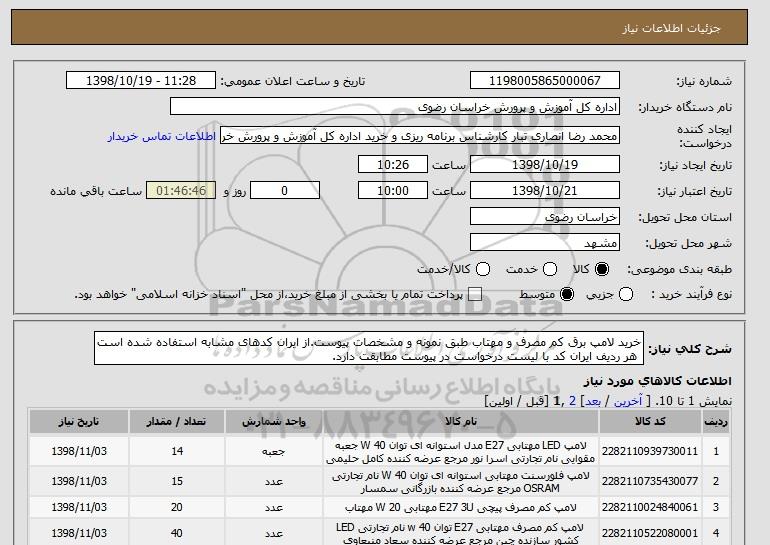Select the کالا/خدمت radio button
The width and height of the screenshot is (770, 545).
tap(483, 269)
